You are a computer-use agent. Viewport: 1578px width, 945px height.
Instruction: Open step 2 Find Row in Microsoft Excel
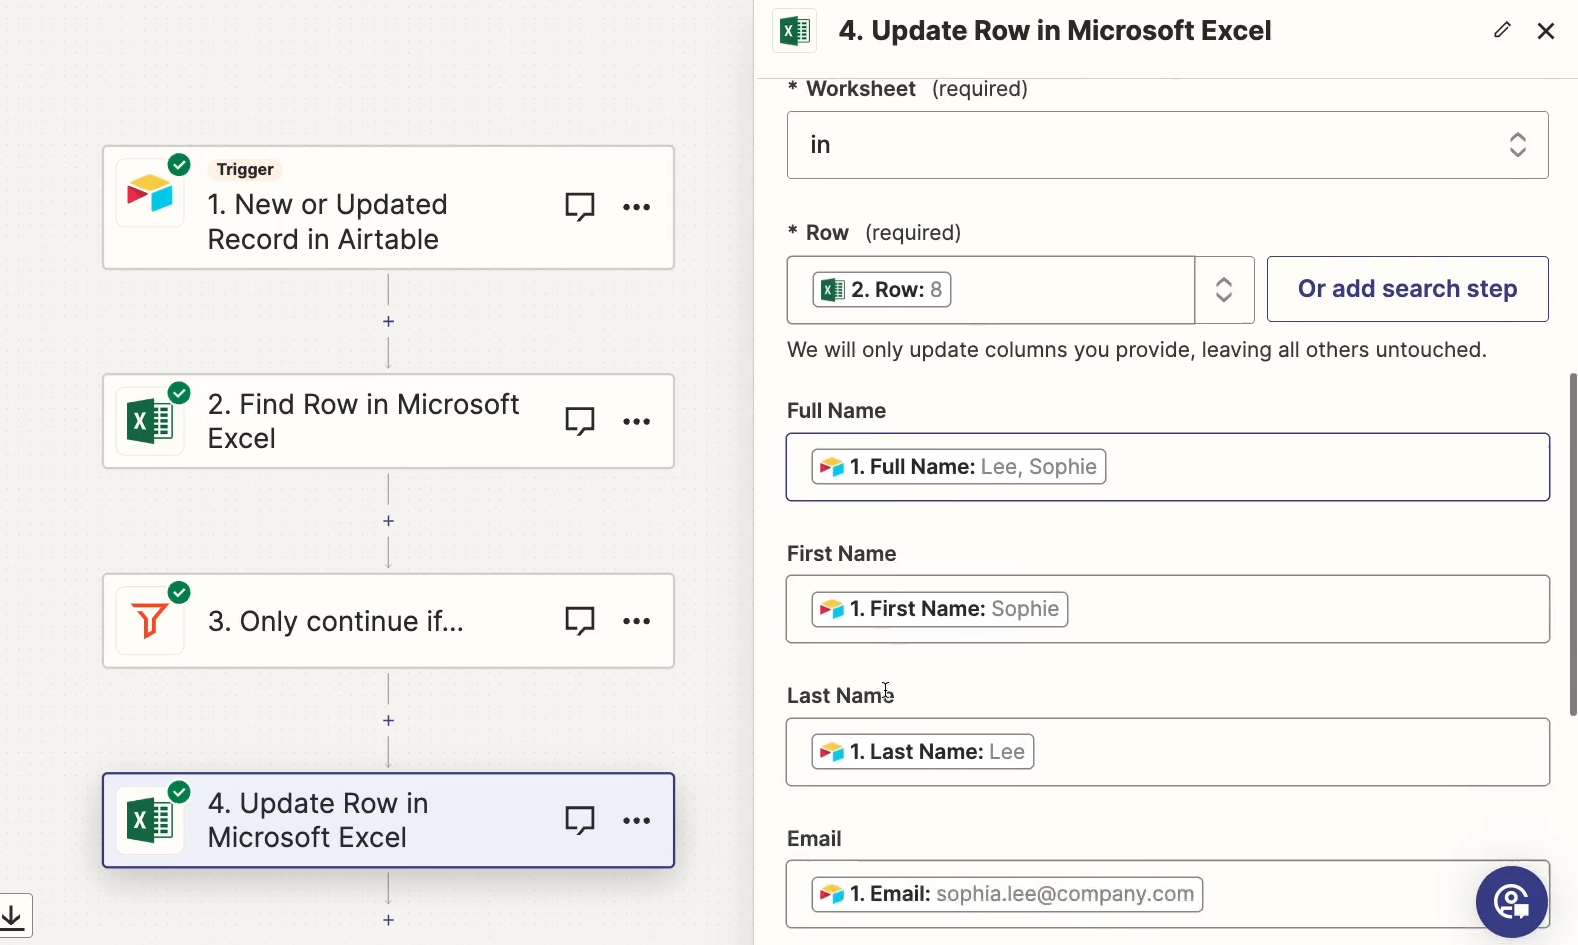coord(389,421)
